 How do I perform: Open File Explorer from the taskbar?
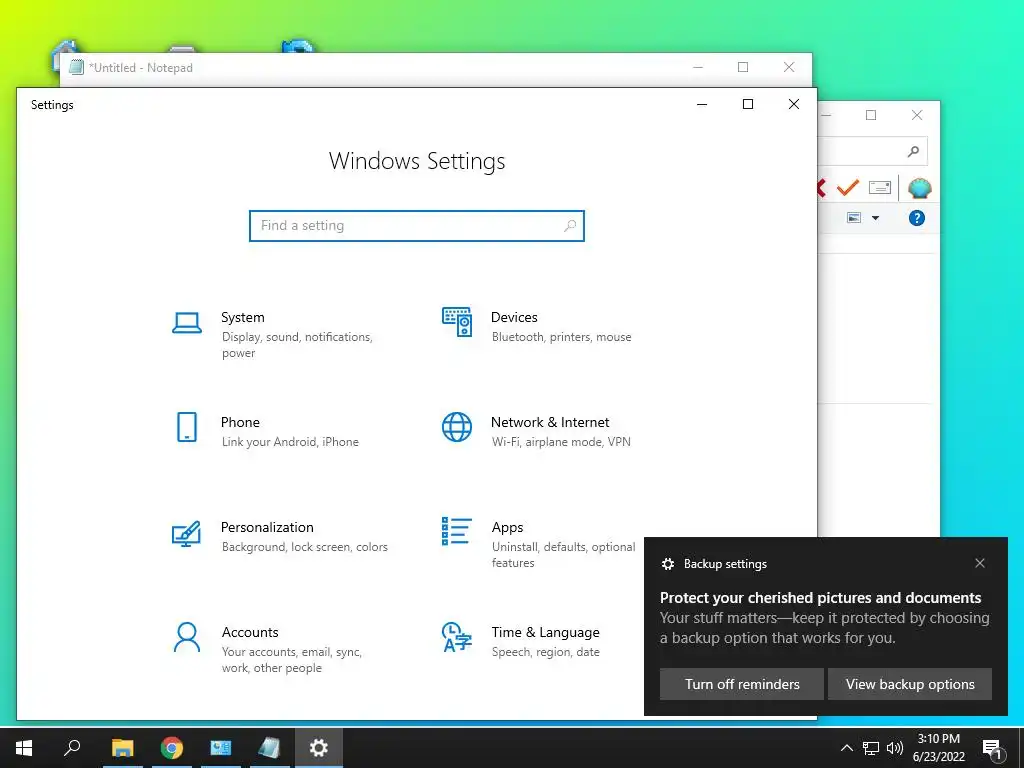(x=122, y=748)
